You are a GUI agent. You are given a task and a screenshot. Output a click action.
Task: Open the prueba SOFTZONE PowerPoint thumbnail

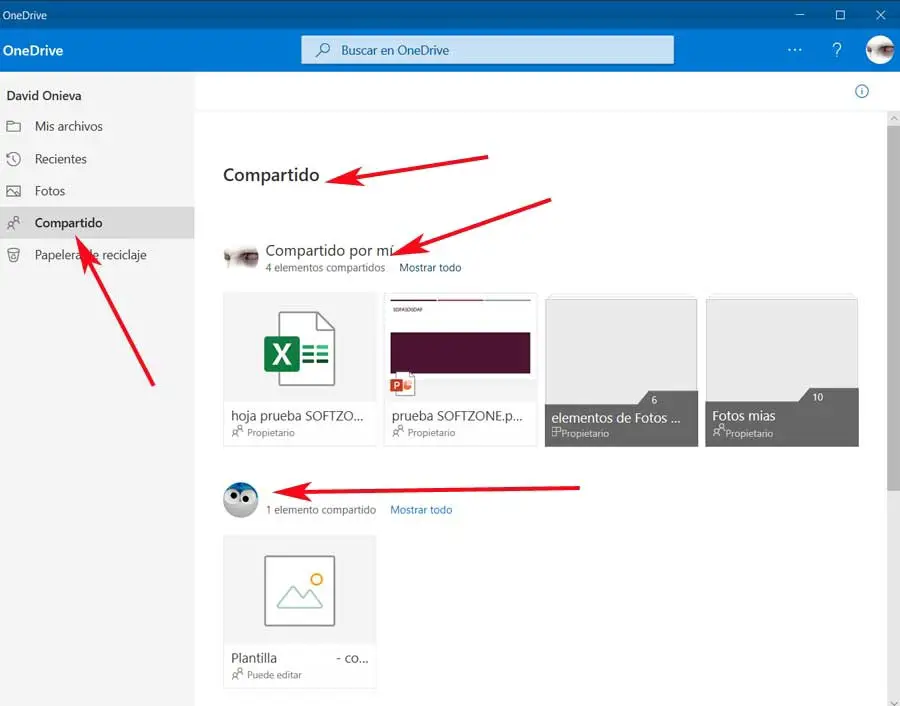pyautogui.click(x=460, y=347)
